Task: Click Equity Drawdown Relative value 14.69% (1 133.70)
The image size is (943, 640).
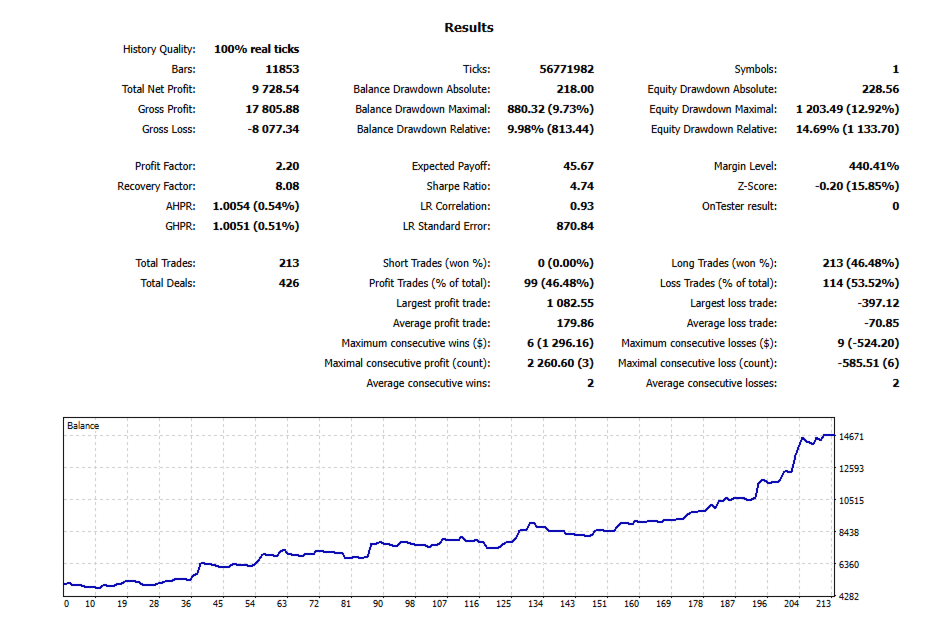Action: tap(847, 129)
